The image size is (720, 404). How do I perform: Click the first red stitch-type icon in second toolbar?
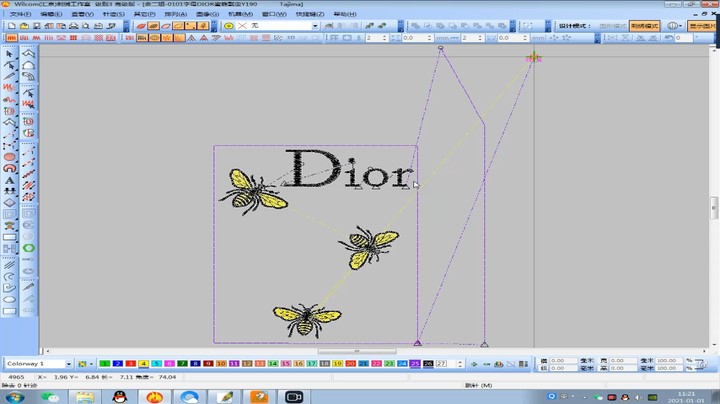point(11,38)
